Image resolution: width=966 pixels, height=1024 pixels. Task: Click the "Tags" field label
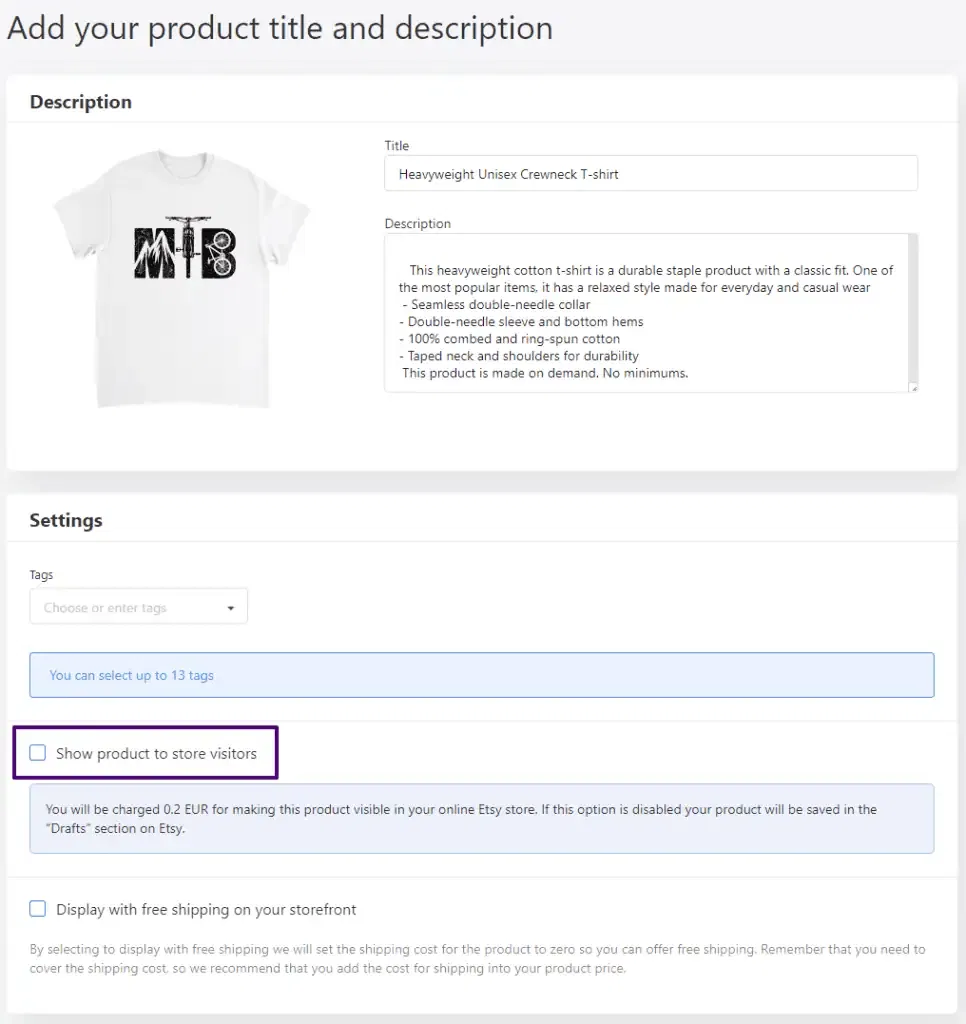point(41,574)
